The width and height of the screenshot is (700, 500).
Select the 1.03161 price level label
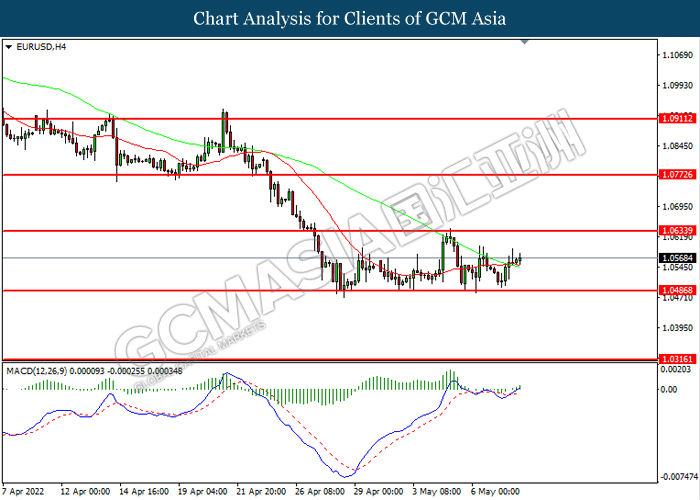(x=677, y=359)
